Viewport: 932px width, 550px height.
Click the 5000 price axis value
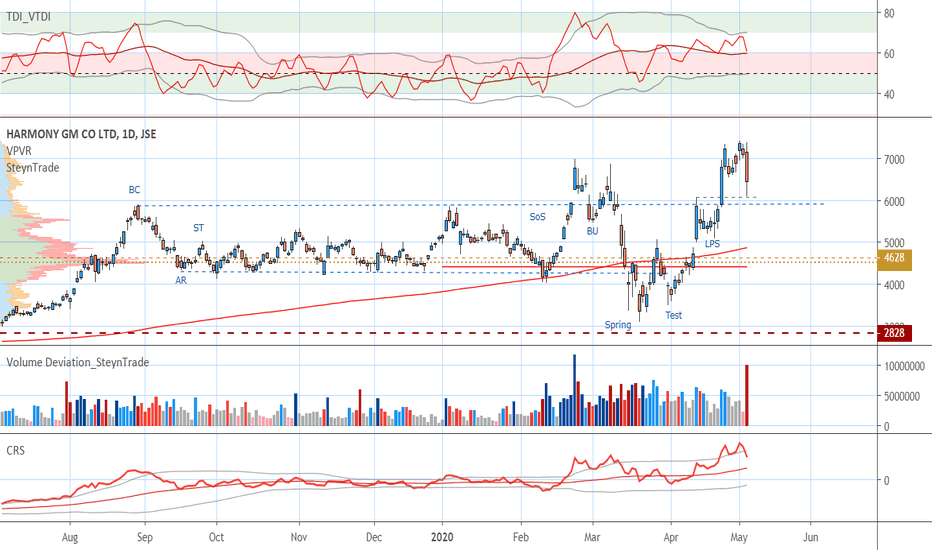pos(894,243)
